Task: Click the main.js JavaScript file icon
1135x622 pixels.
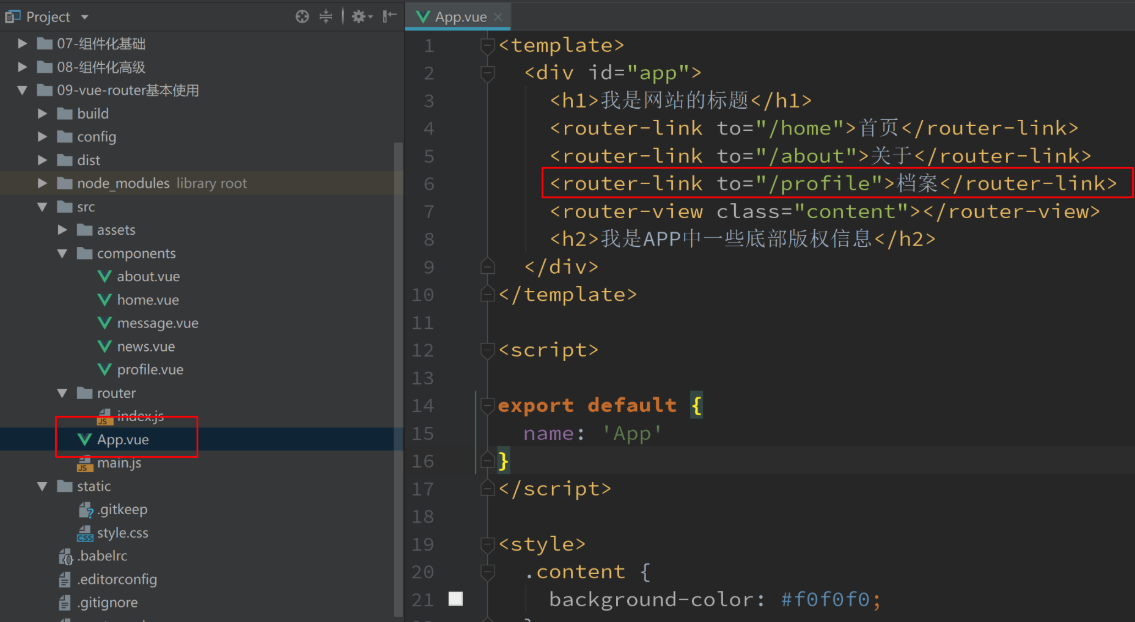Action: click(x=85, y=463)
